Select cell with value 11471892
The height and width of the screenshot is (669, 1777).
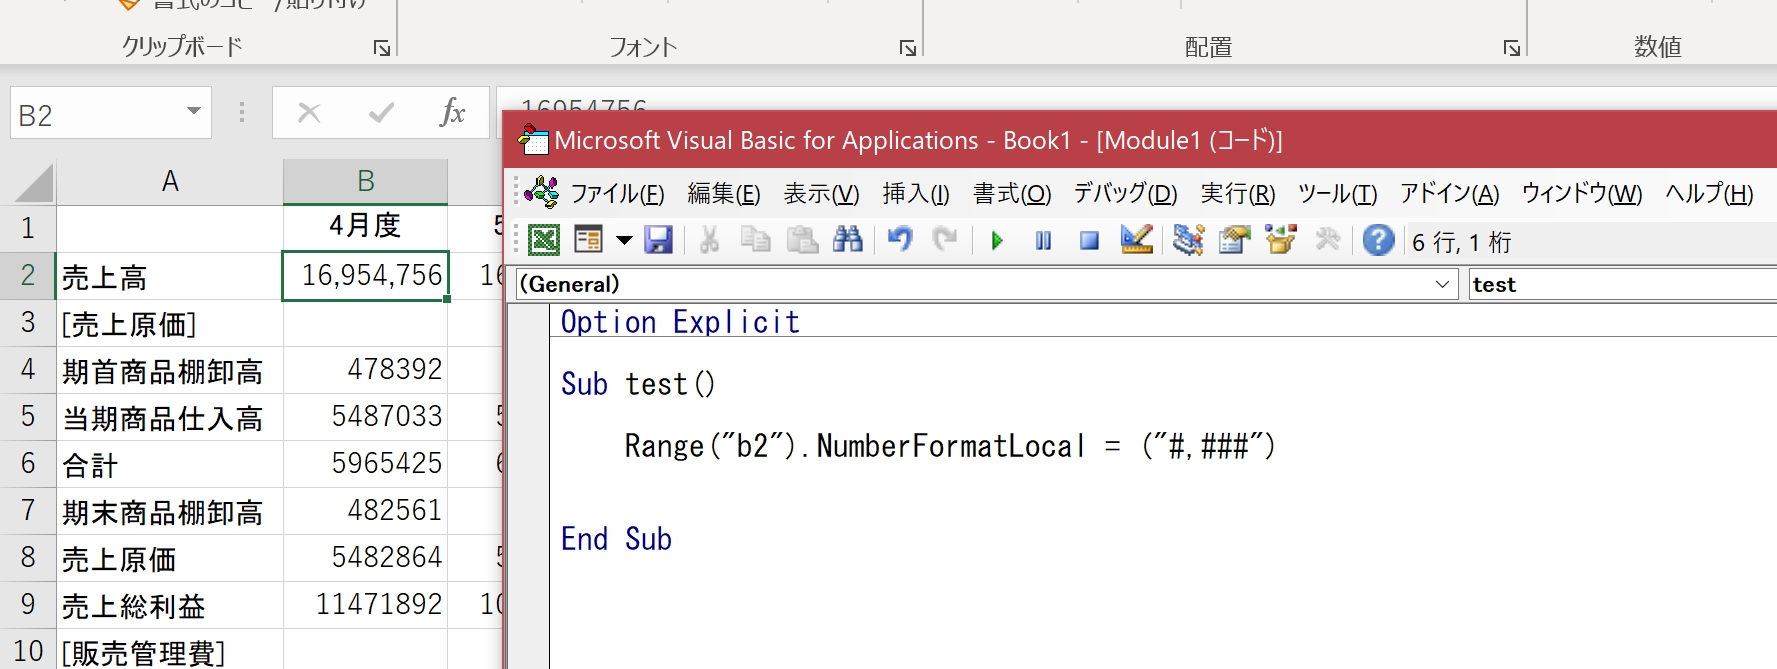point(365,605)
